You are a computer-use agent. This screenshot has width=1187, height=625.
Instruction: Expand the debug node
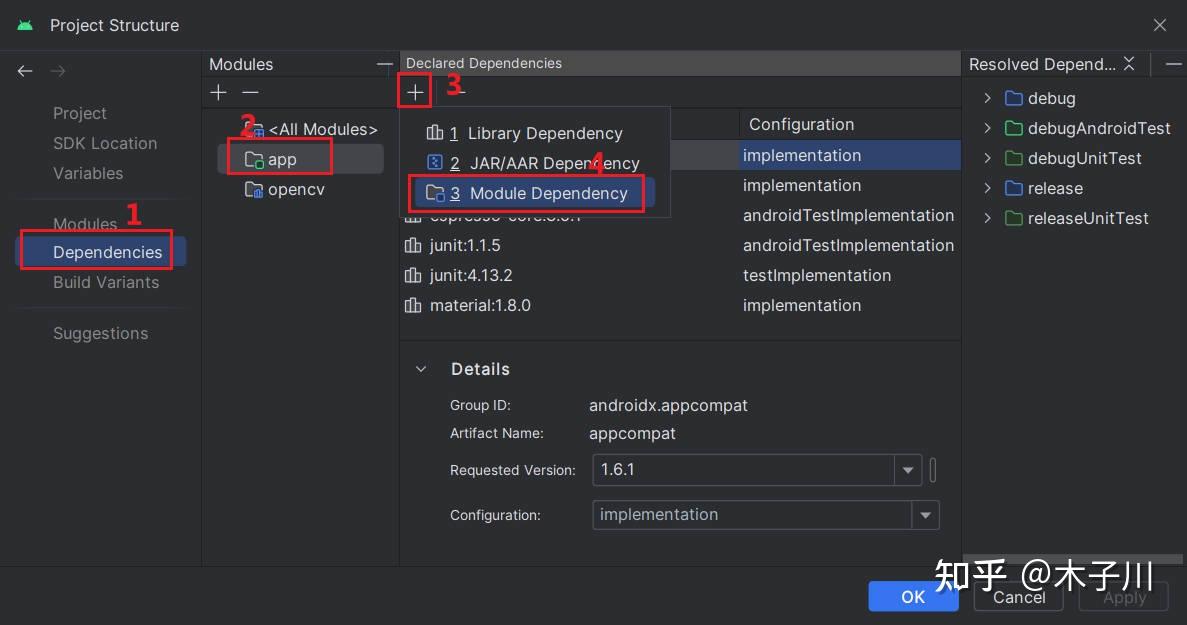(986, 98)
